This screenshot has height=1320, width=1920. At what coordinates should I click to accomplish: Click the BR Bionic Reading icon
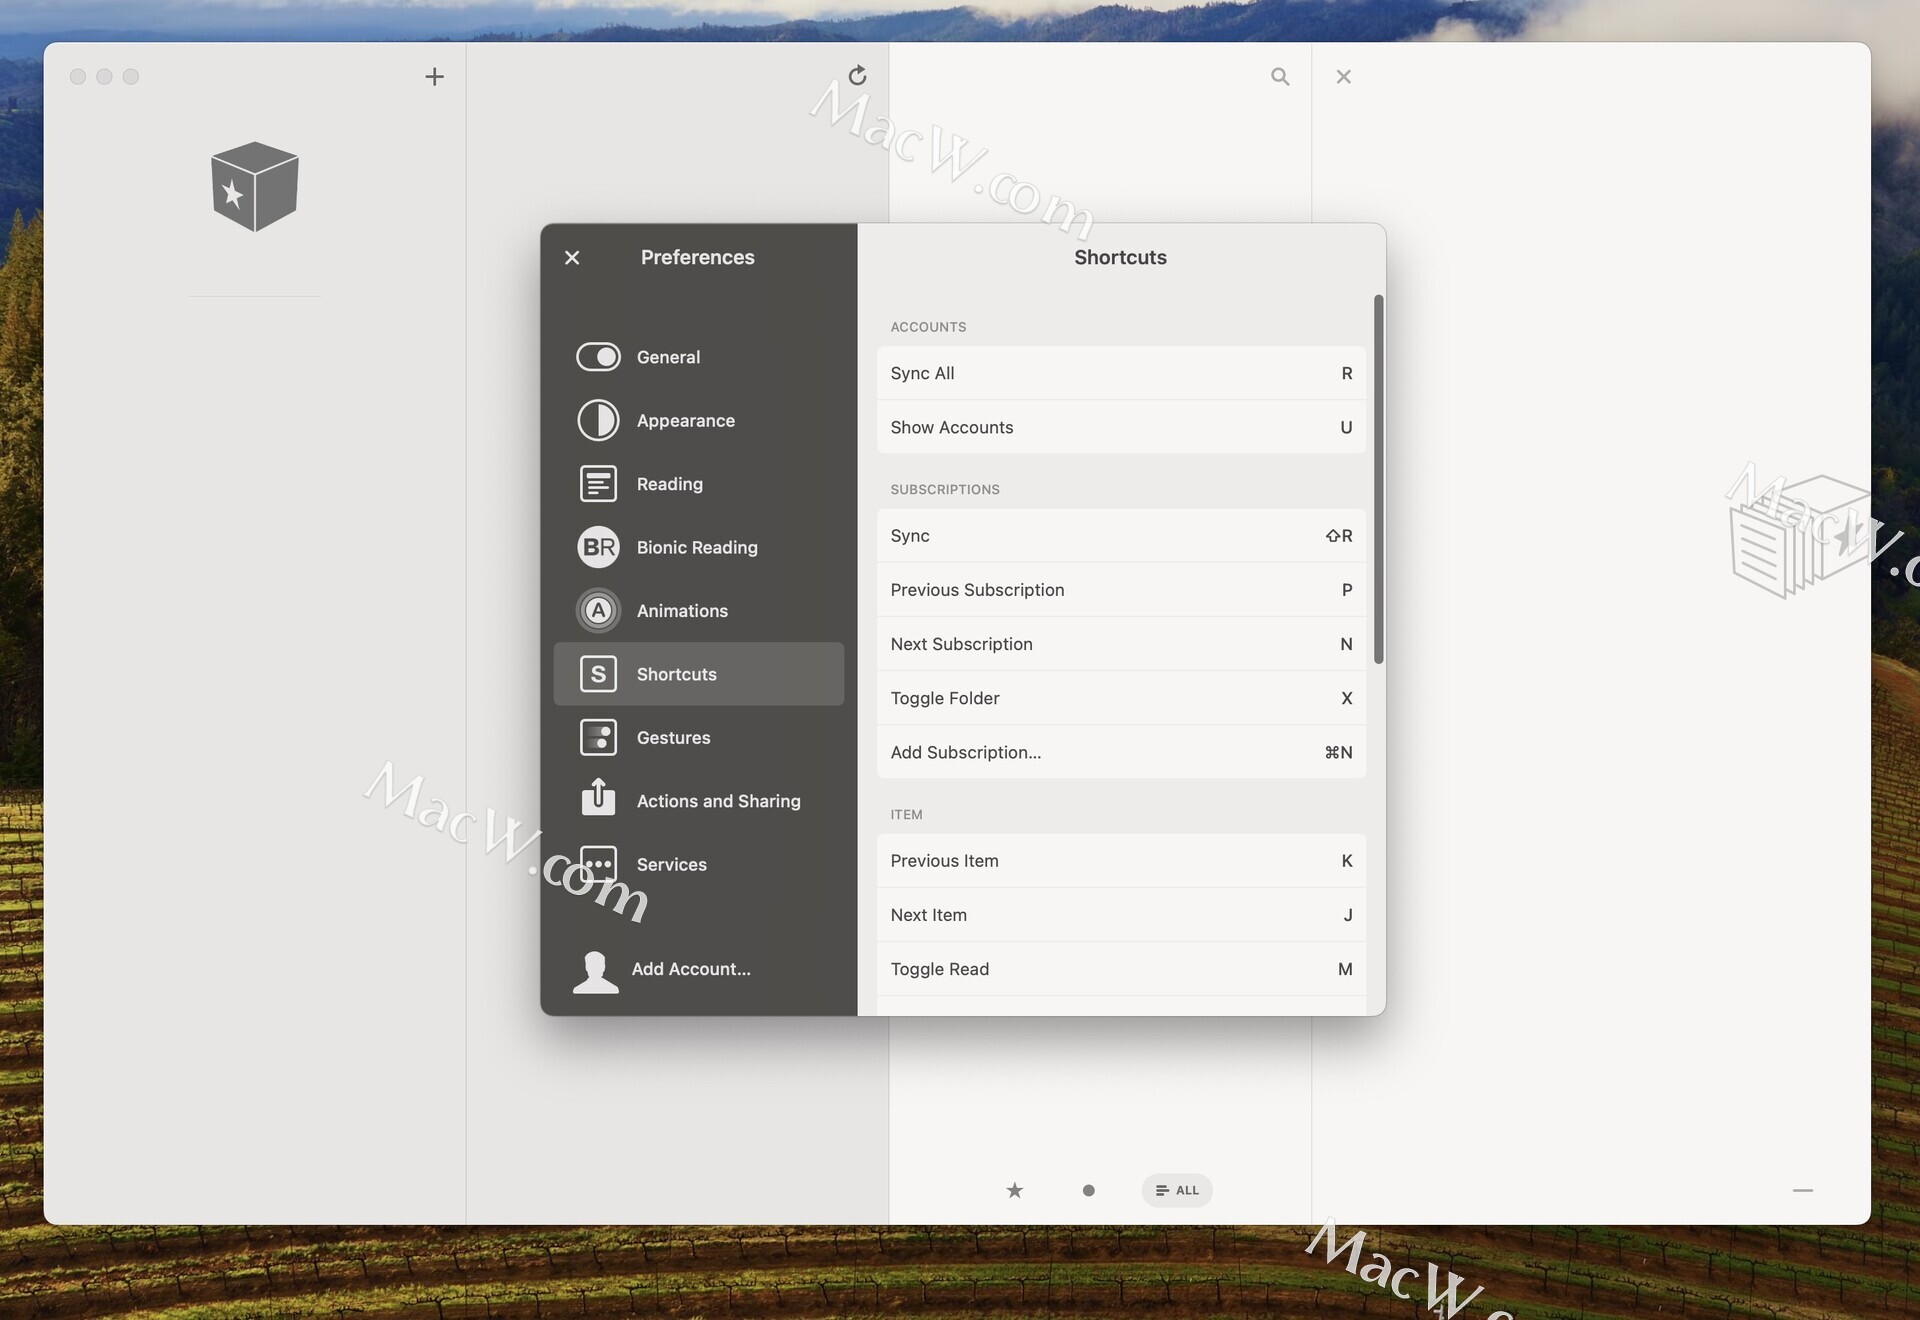[598, 547]
